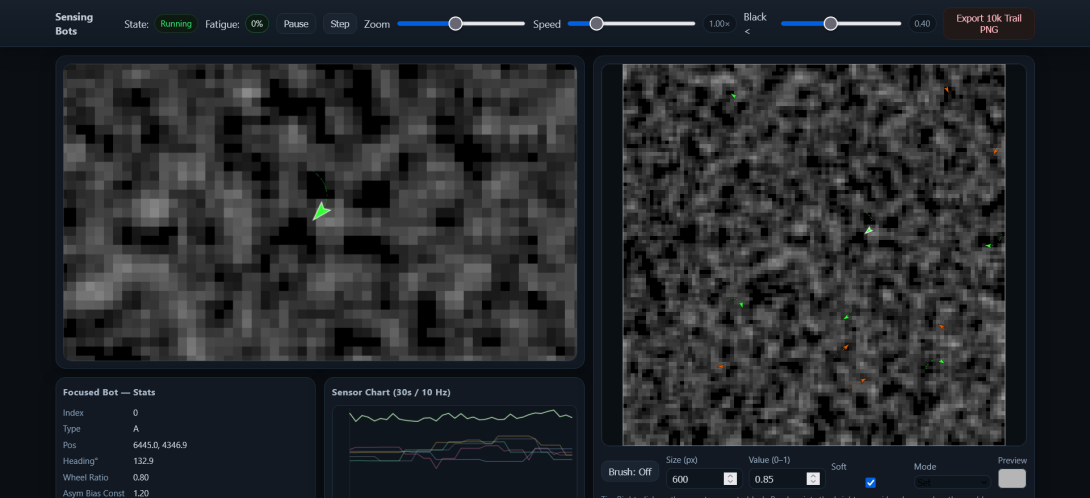Click the Heading value 132.9
1090x498 pixels.
pyautogui.click(x=143, y=461)
